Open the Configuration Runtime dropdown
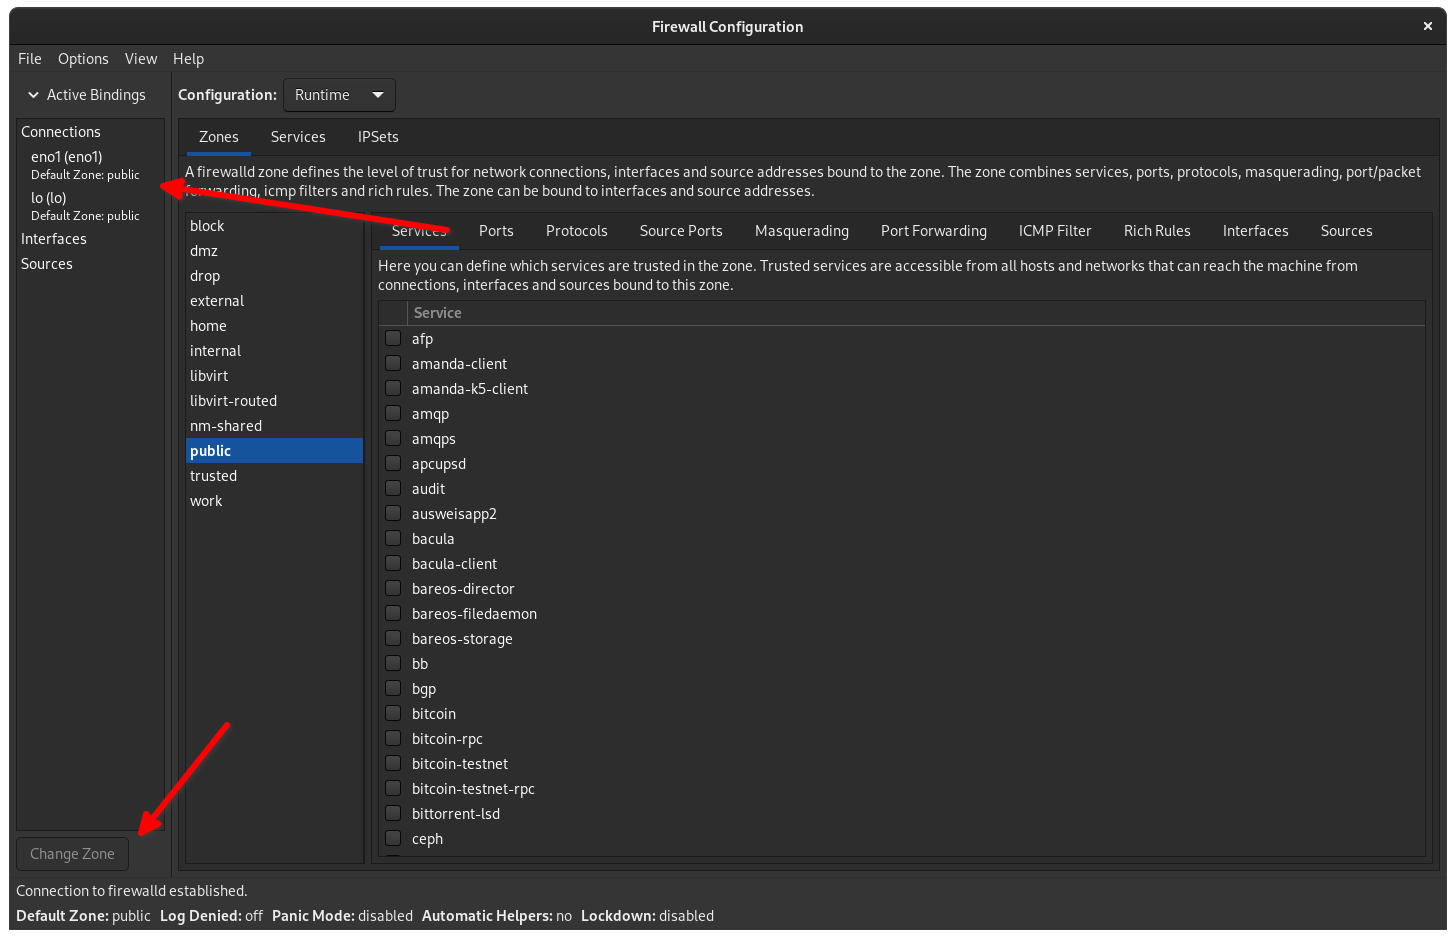Image resolution: width=1456 pixels, height=939 pixels. pyautogui.click(x=339, y=94)
